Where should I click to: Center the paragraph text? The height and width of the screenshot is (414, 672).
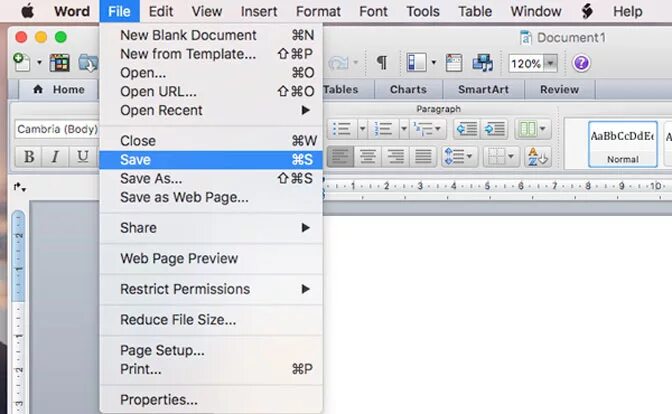coord(368,157)
